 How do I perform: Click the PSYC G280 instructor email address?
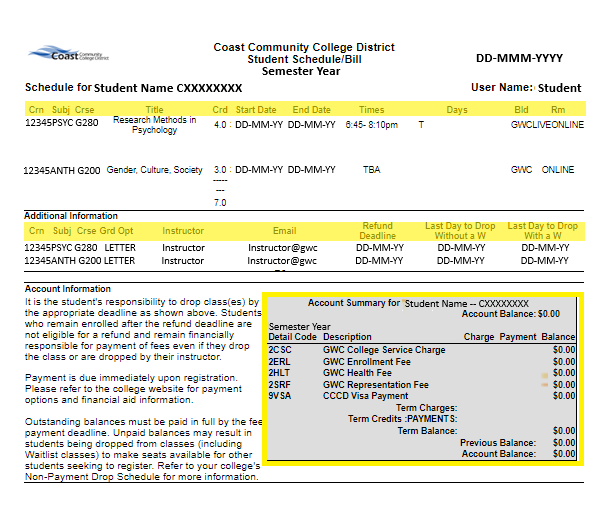click(283, 248)
